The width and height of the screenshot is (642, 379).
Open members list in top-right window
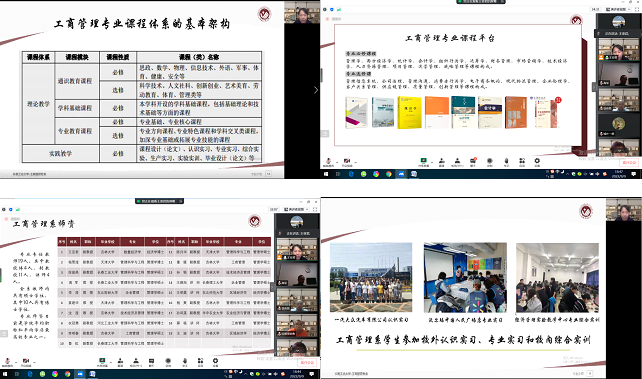[457, 161]
